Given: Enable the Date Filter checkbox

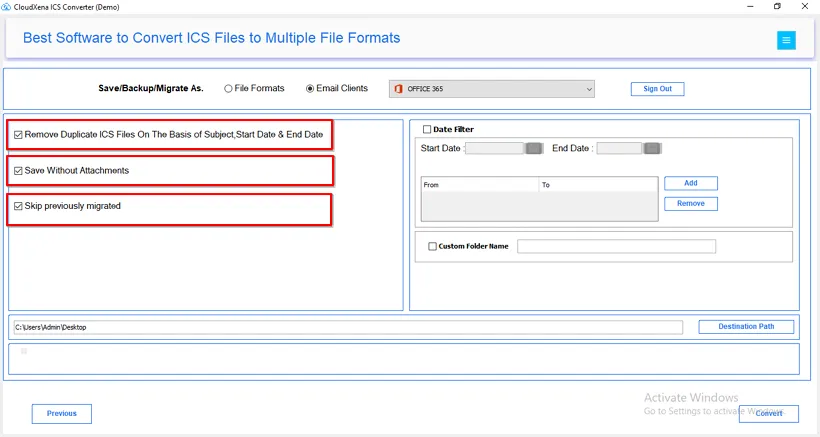Looking at the screenshot, I should 427,129.
